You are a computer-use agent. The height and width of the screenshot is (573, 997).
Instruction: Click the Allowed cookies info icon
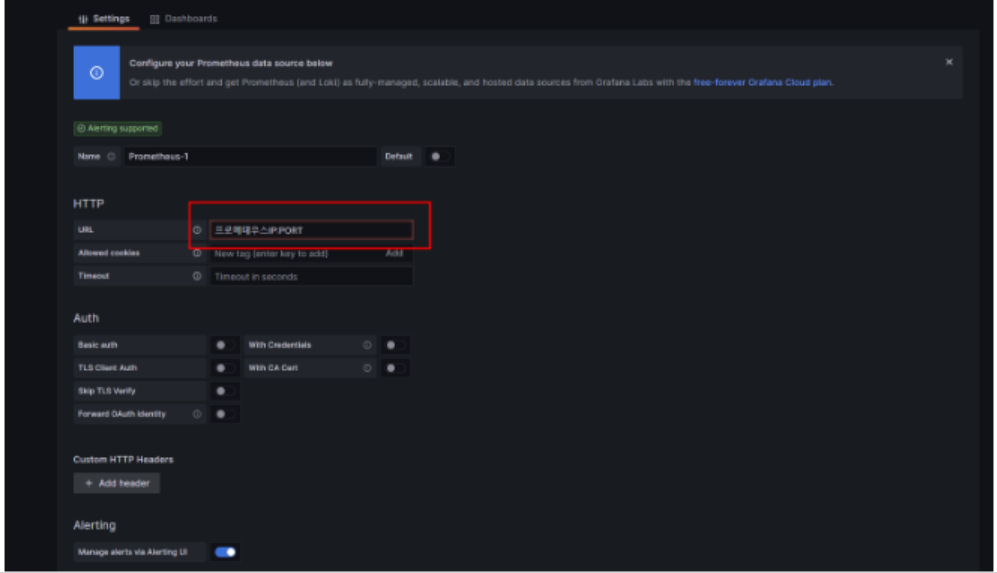[x=197, y=253]
